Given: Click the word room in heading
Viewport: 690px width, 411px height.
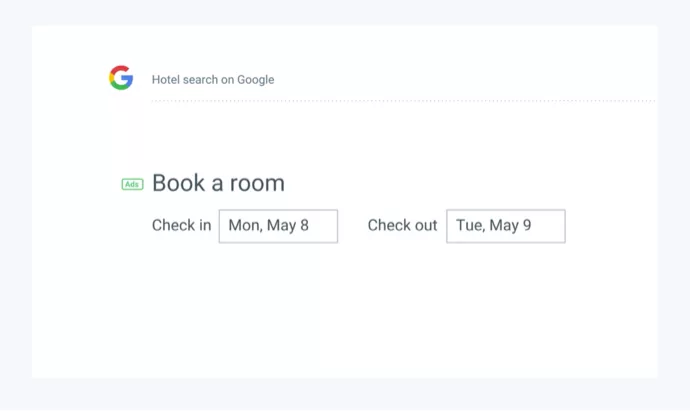Looking at the screenshot, I should point(257,184).
